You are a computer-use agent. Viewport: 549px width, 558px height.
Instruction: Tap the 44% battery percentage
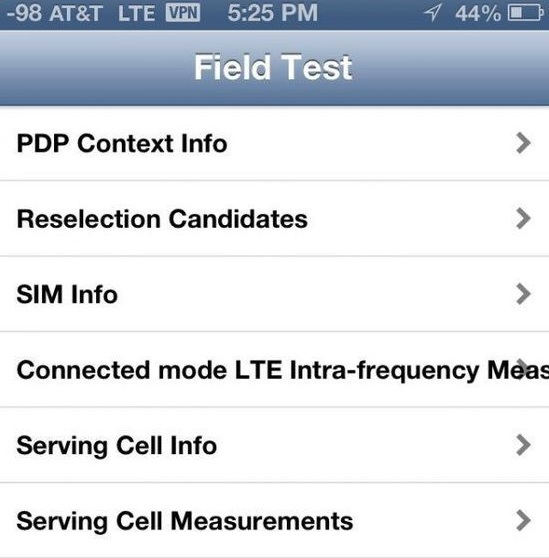(x=478, y=14)
